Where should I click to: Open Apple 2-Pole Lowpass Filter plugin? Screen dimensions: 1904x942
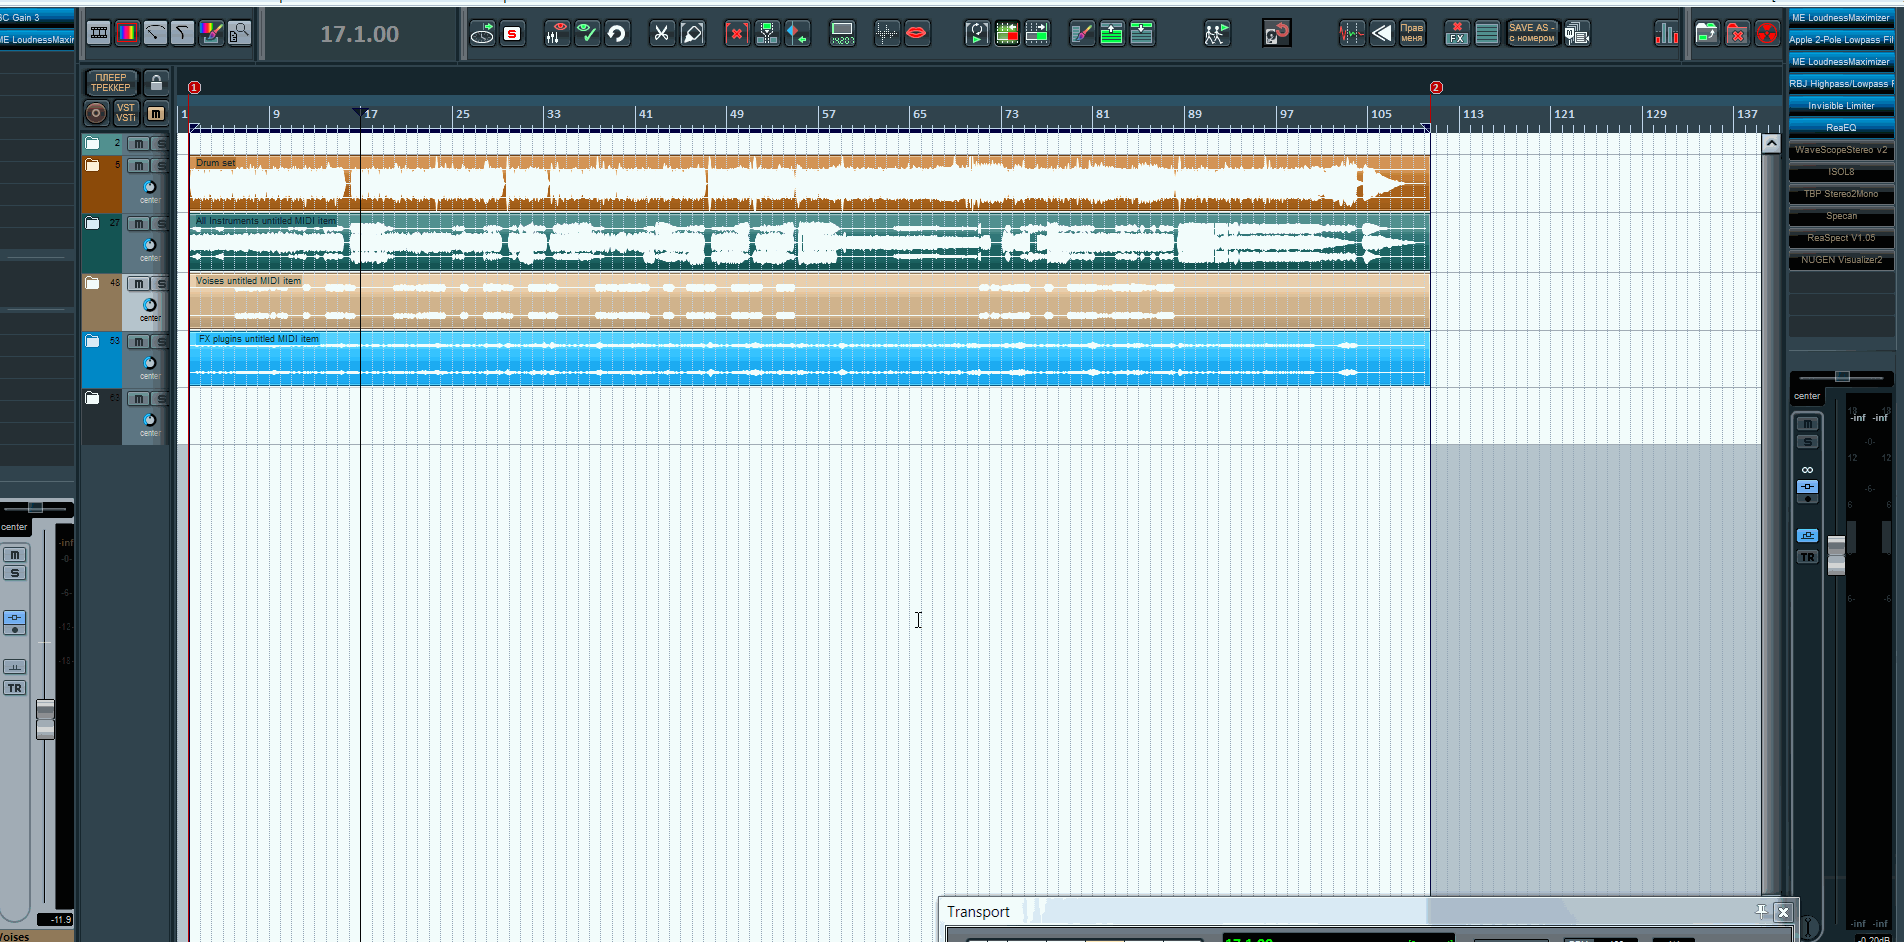(1841, 40)
